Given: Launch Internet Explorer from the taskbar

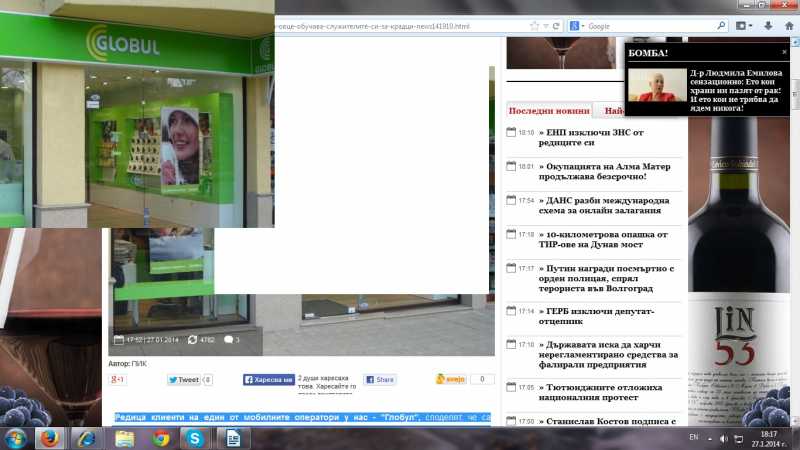Looking at the screenshot, I should (87, 439).
